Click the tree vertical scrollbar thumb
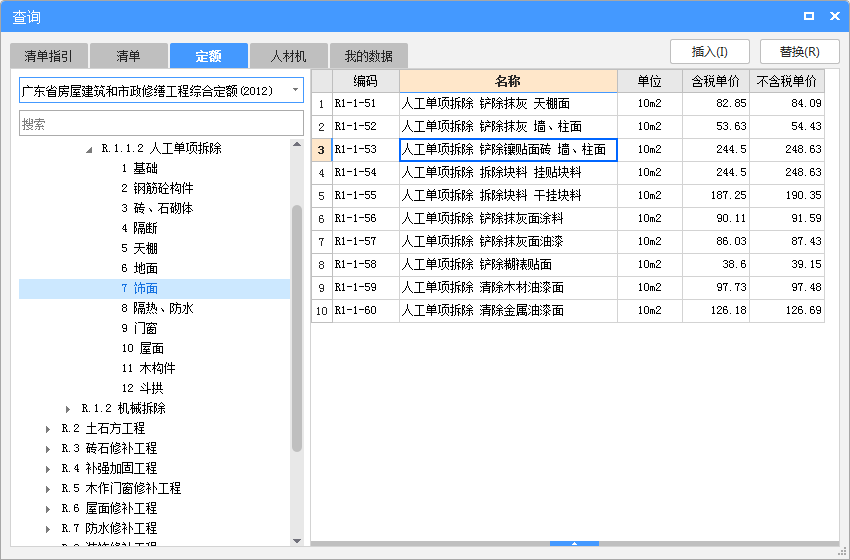 click(x=297, y=329)
